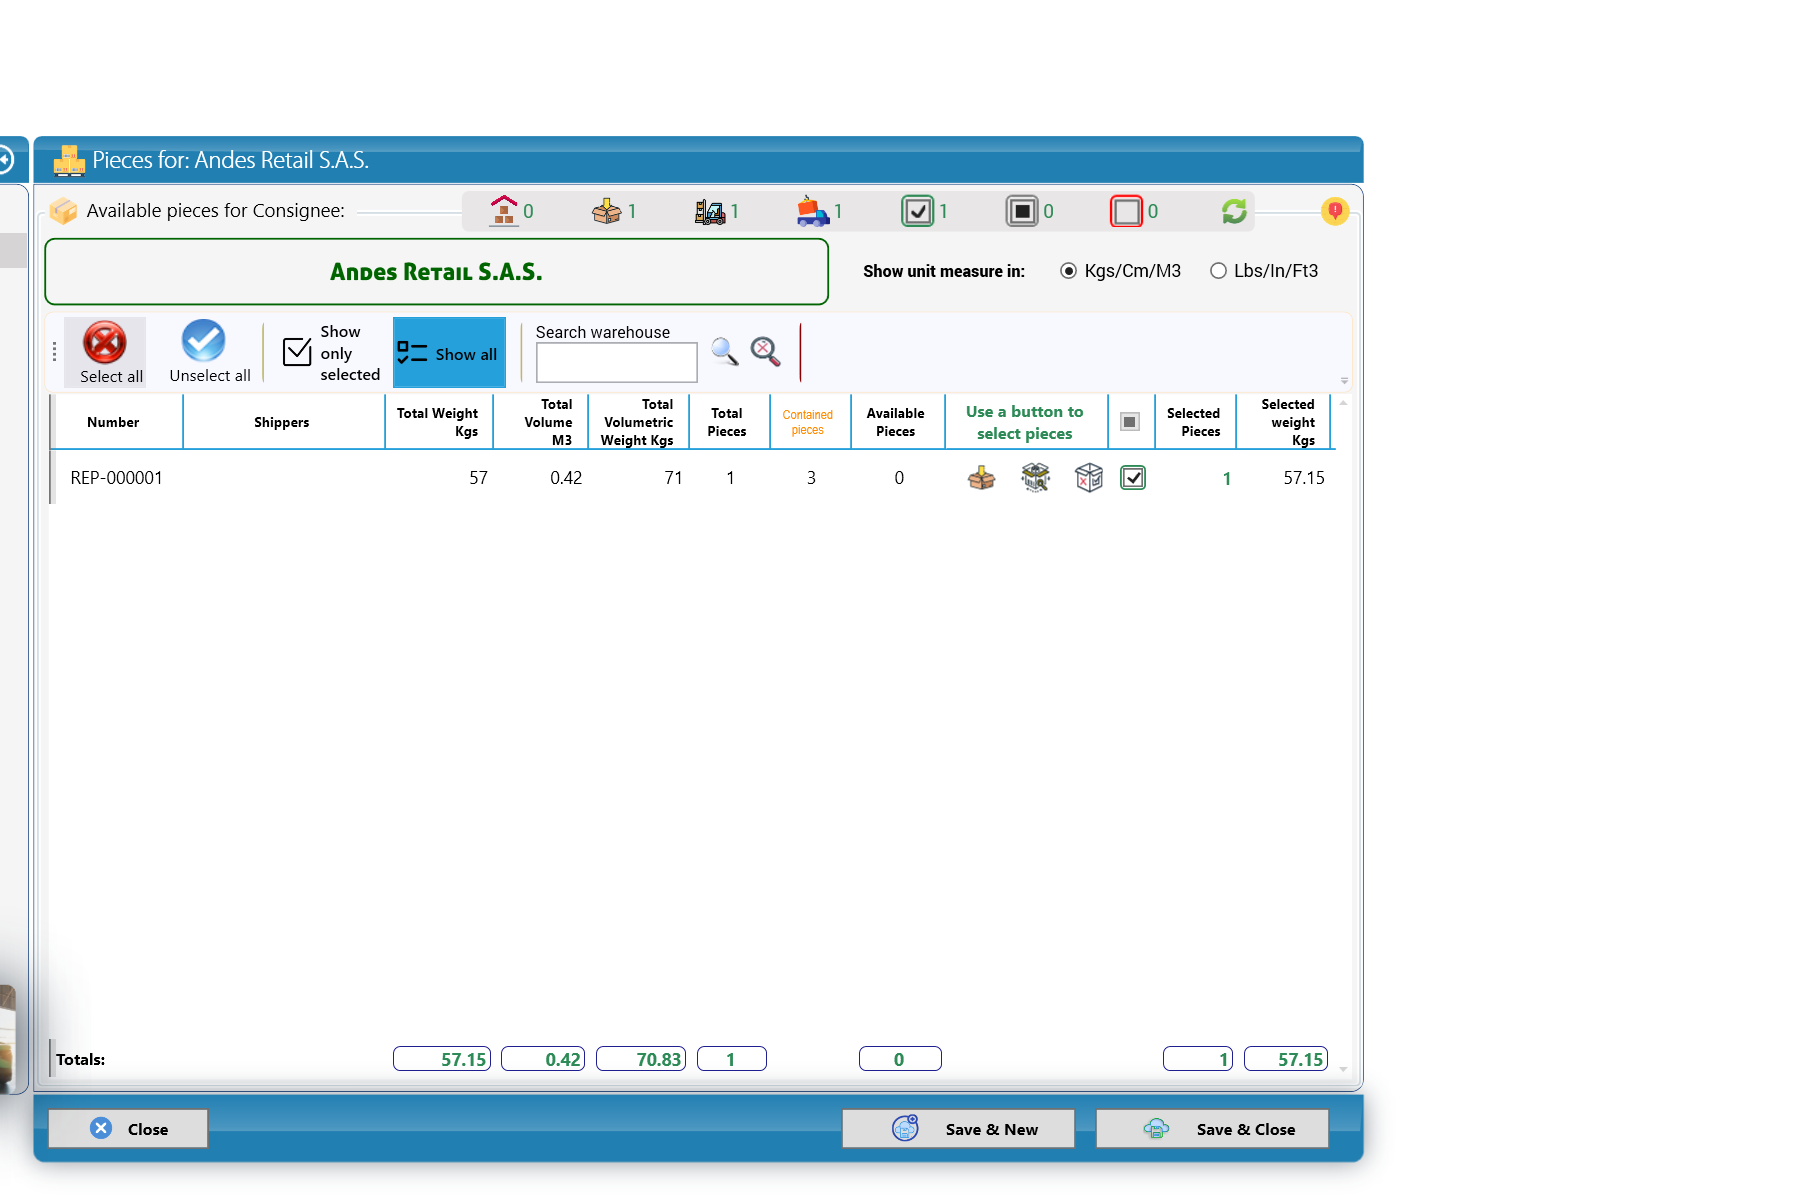Toggle the checkbox for row REP-000001

[1133, 478]
